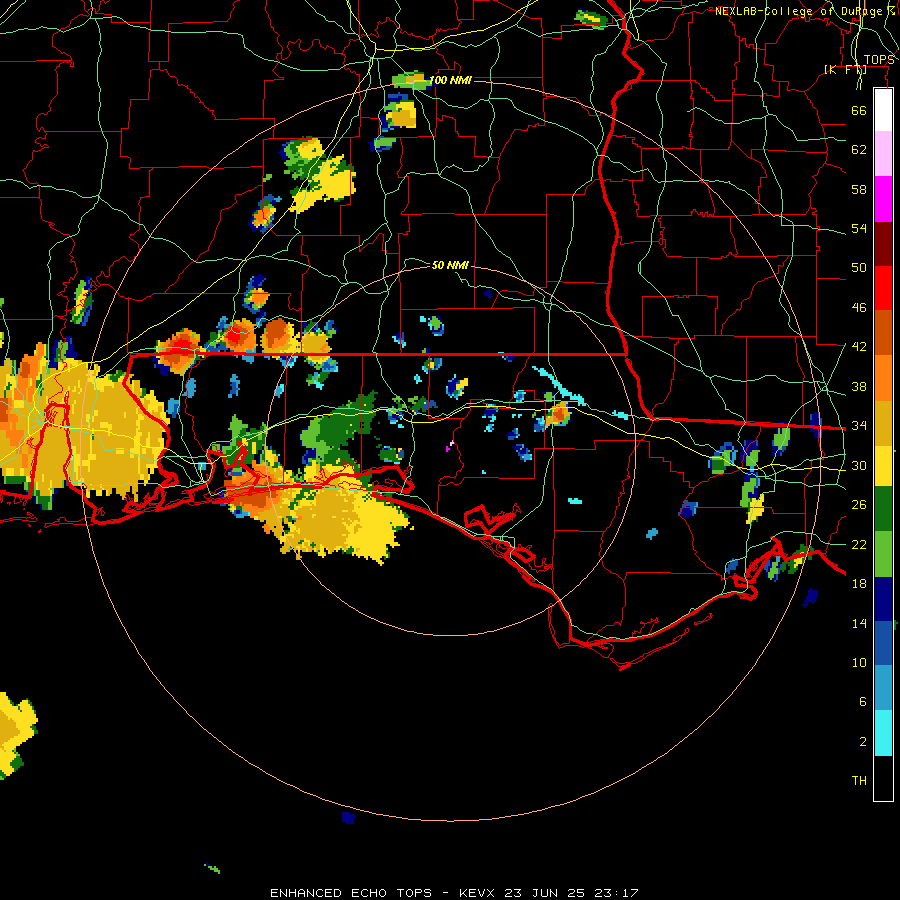Click the light pink legend swatch
Image resolution: width=900 pixels, height=900 pixels.
click(x=883, y=154)
